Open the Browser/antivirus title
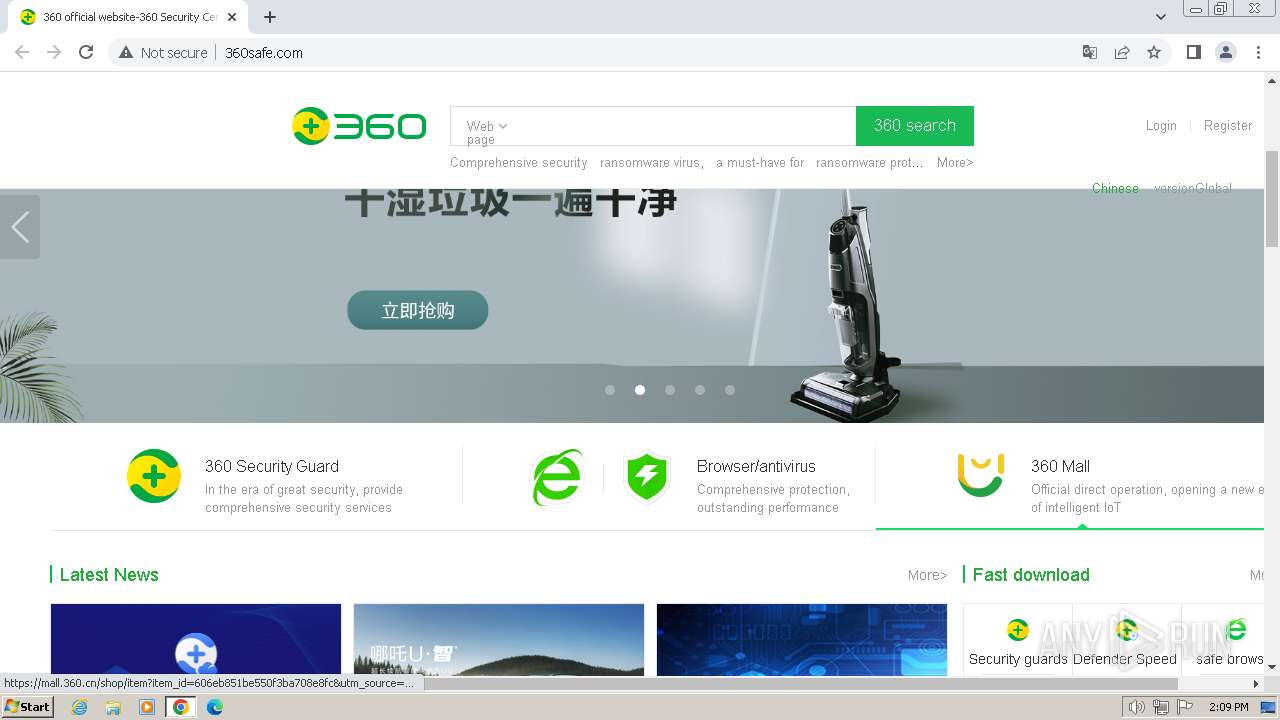Screen dimensions: 1280x720 [756, 466]
